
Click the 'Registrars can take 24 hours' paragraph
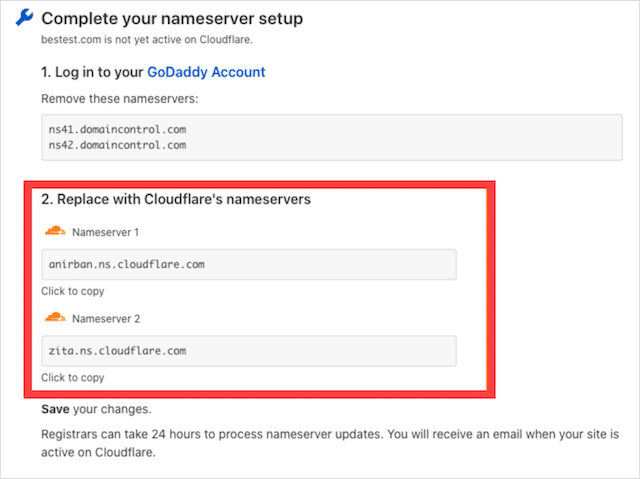330,443
